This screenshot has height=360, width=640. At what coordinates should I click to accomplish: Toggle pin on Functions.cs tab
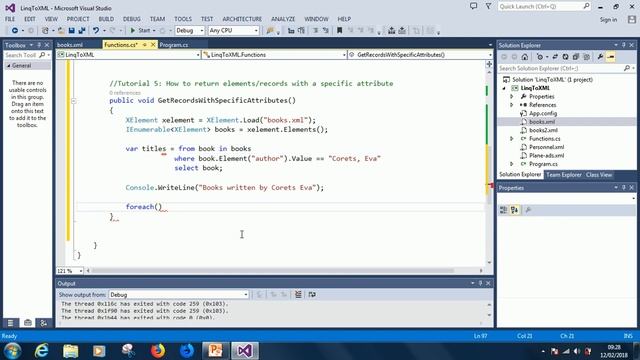click(145, 45)
